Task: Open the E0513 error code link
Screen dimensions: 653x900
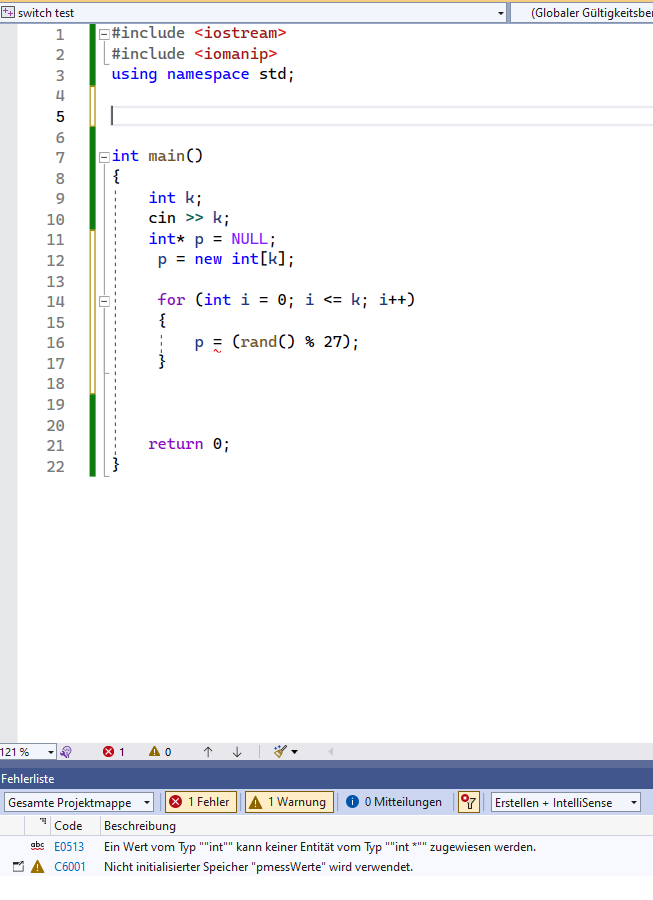Action: click(x=69, y=847)
